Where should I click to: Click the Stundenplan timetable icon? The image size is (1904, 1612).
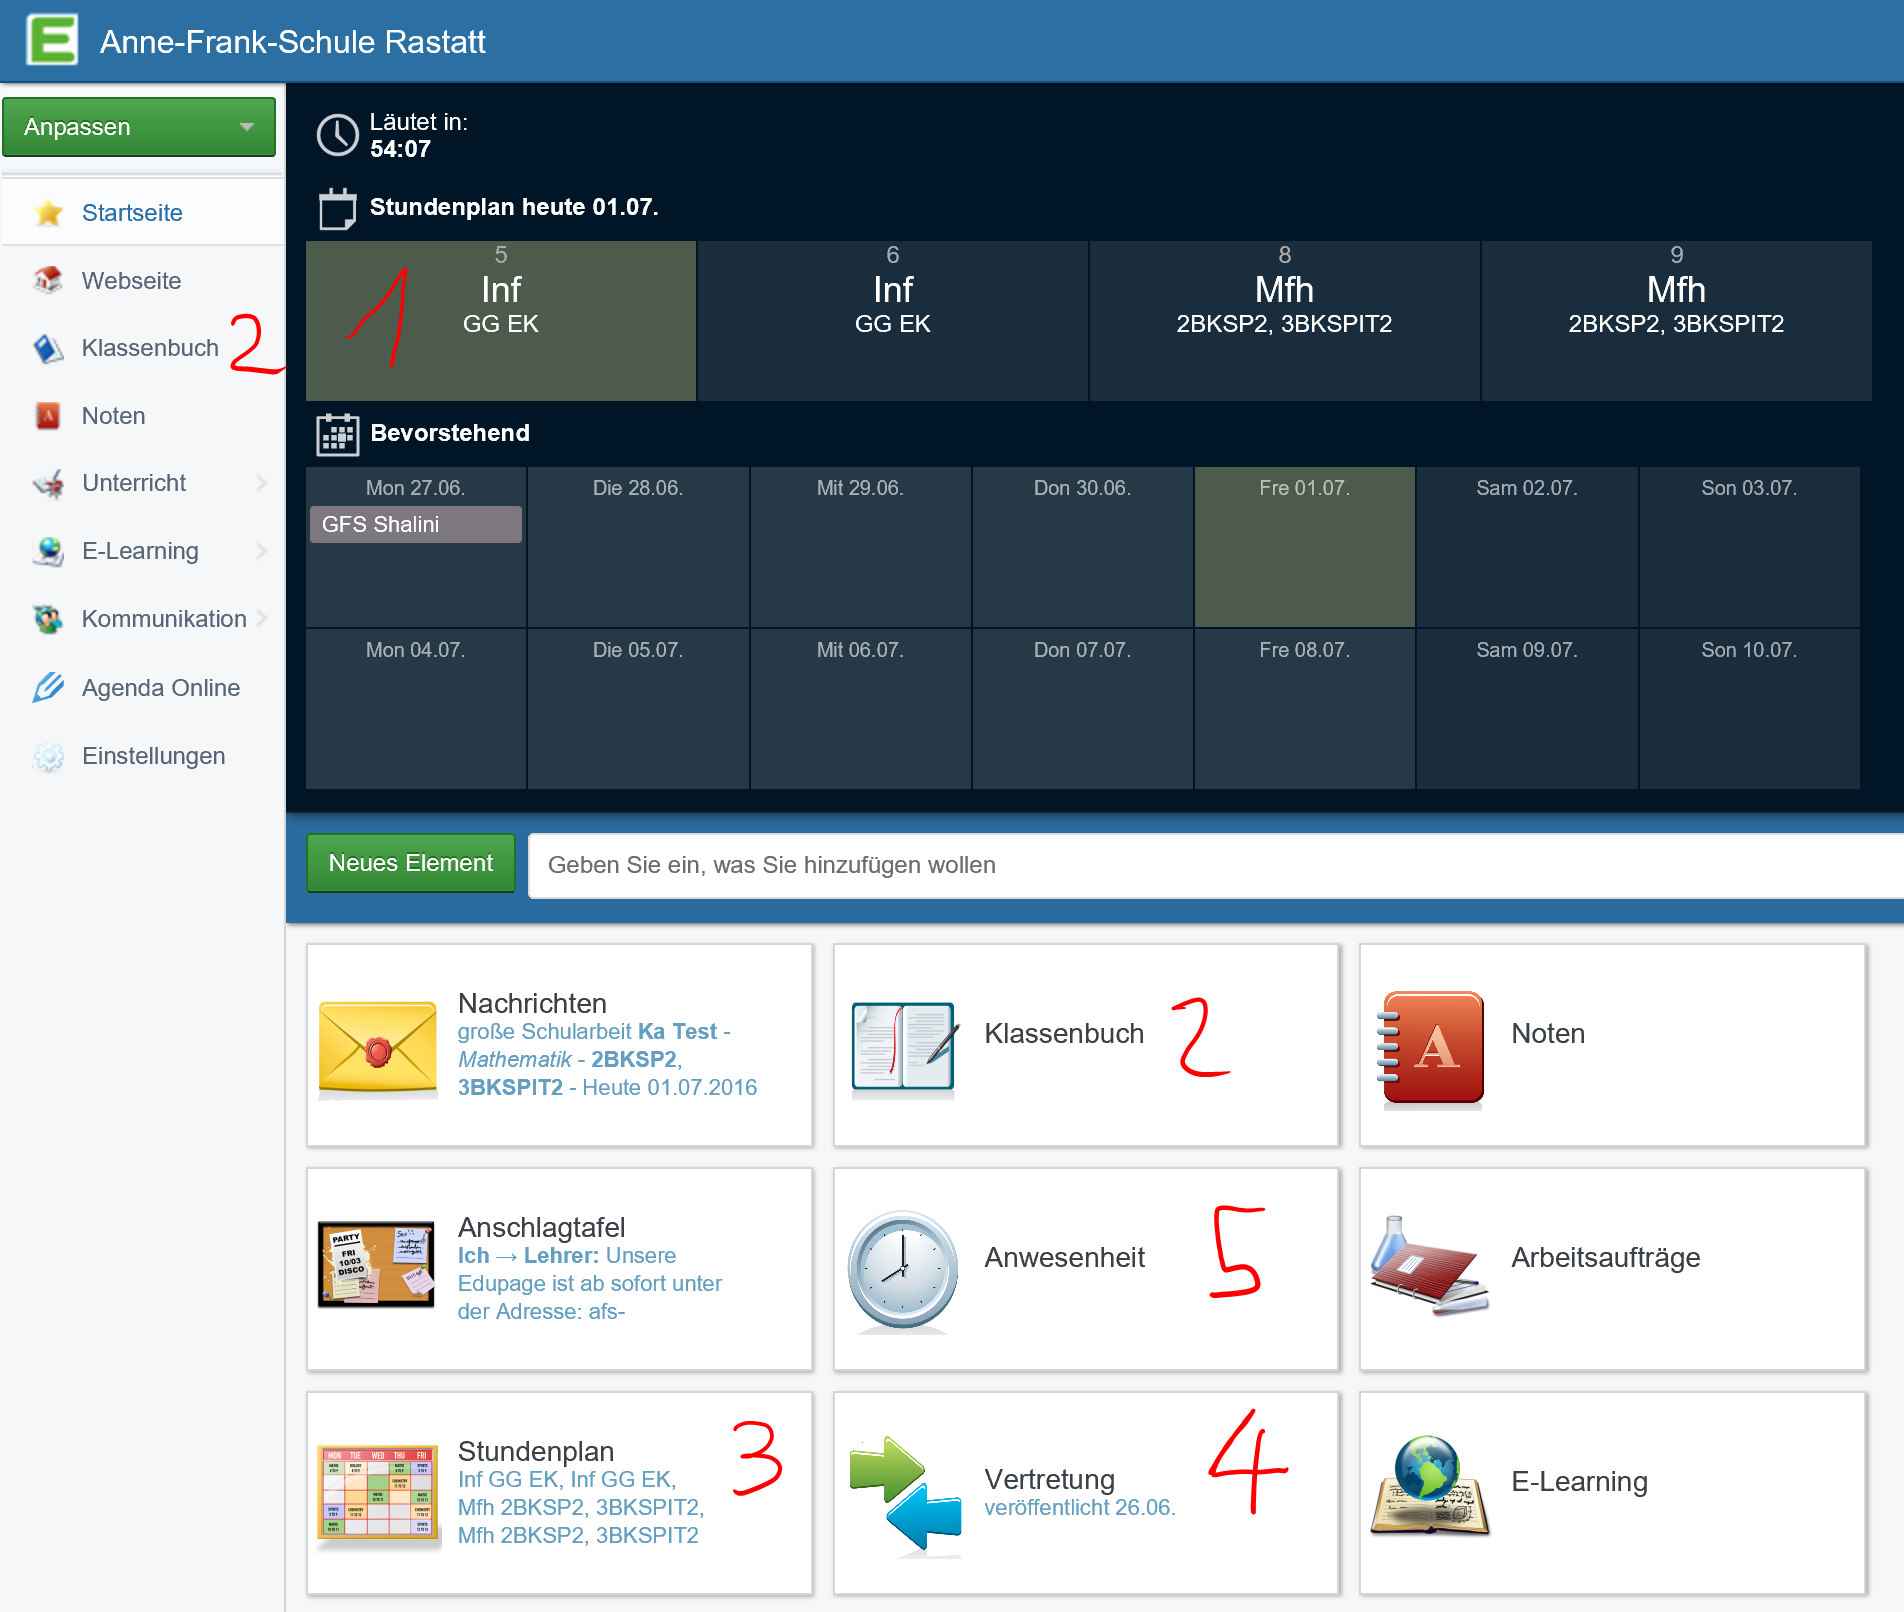tap(377, 1492)
